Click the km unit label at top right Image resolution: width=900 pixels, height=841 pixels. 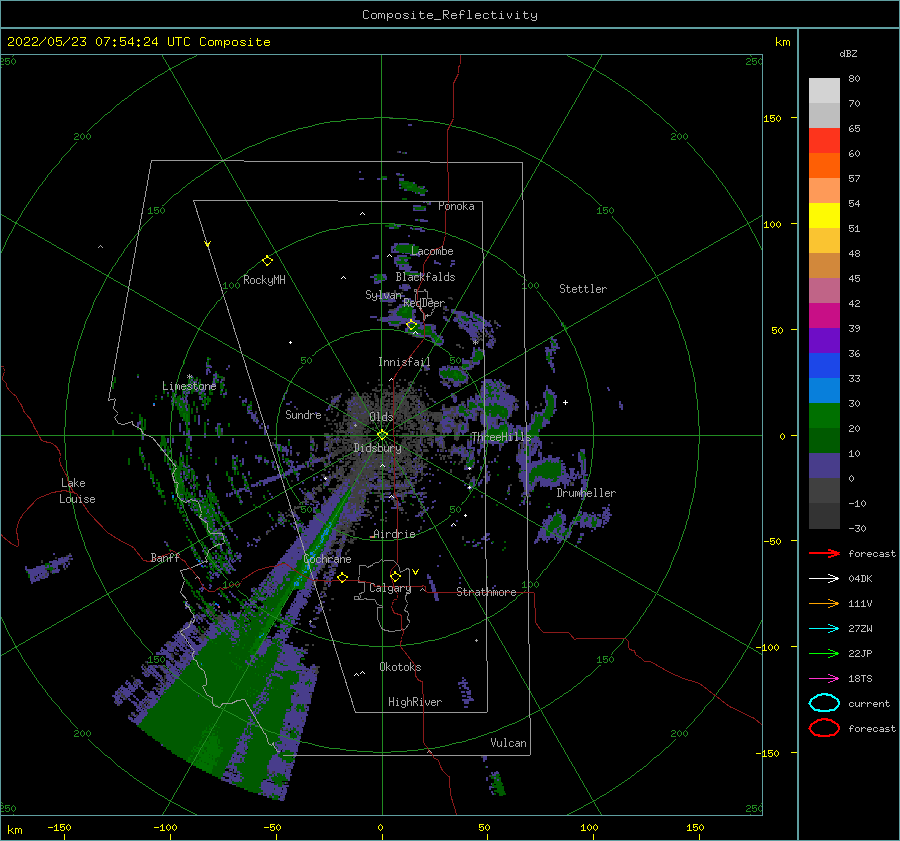tap(782, 42)
